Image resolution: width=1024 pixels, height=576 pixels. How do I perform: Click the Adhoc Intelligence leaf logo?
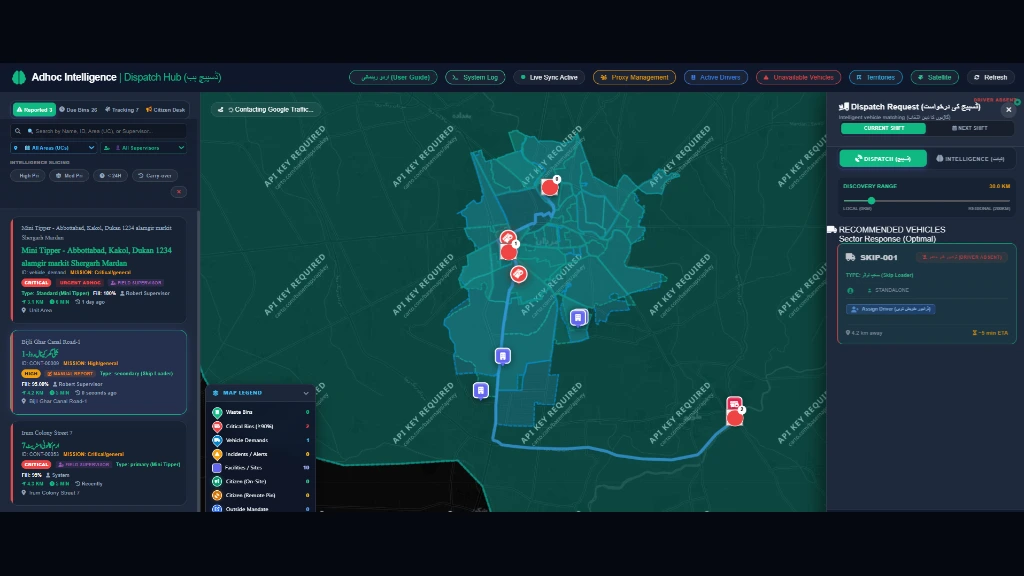point(19,77)
